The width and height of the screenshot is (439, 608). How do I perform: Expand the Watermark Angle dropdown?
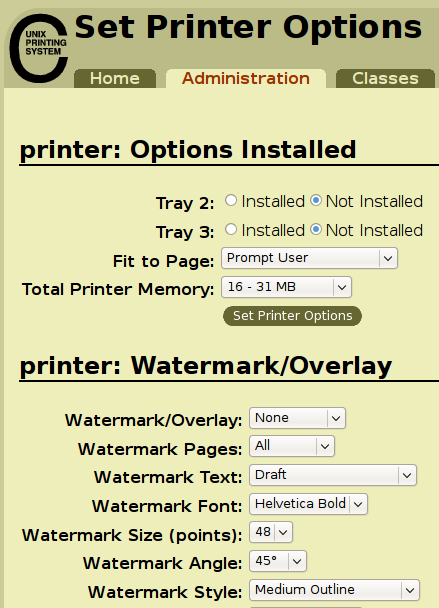pos(278,561)
